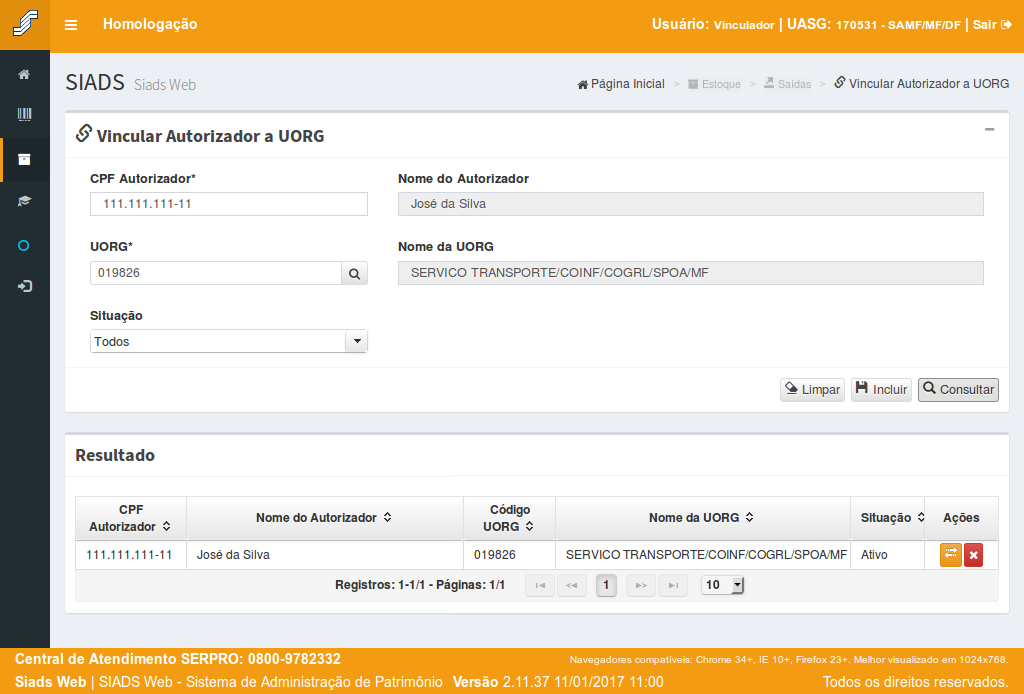
Task: Click the Versão 2.11.37 footer text
Action: point(558,682)
